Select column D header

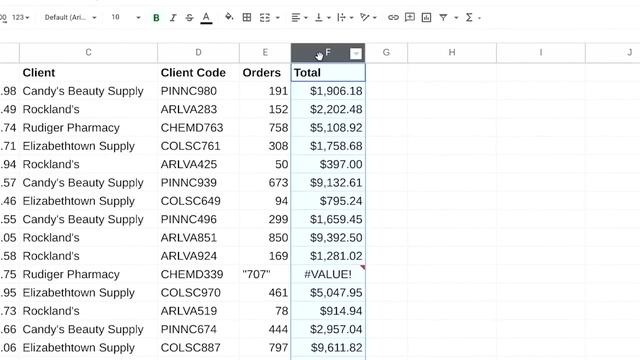198,53
